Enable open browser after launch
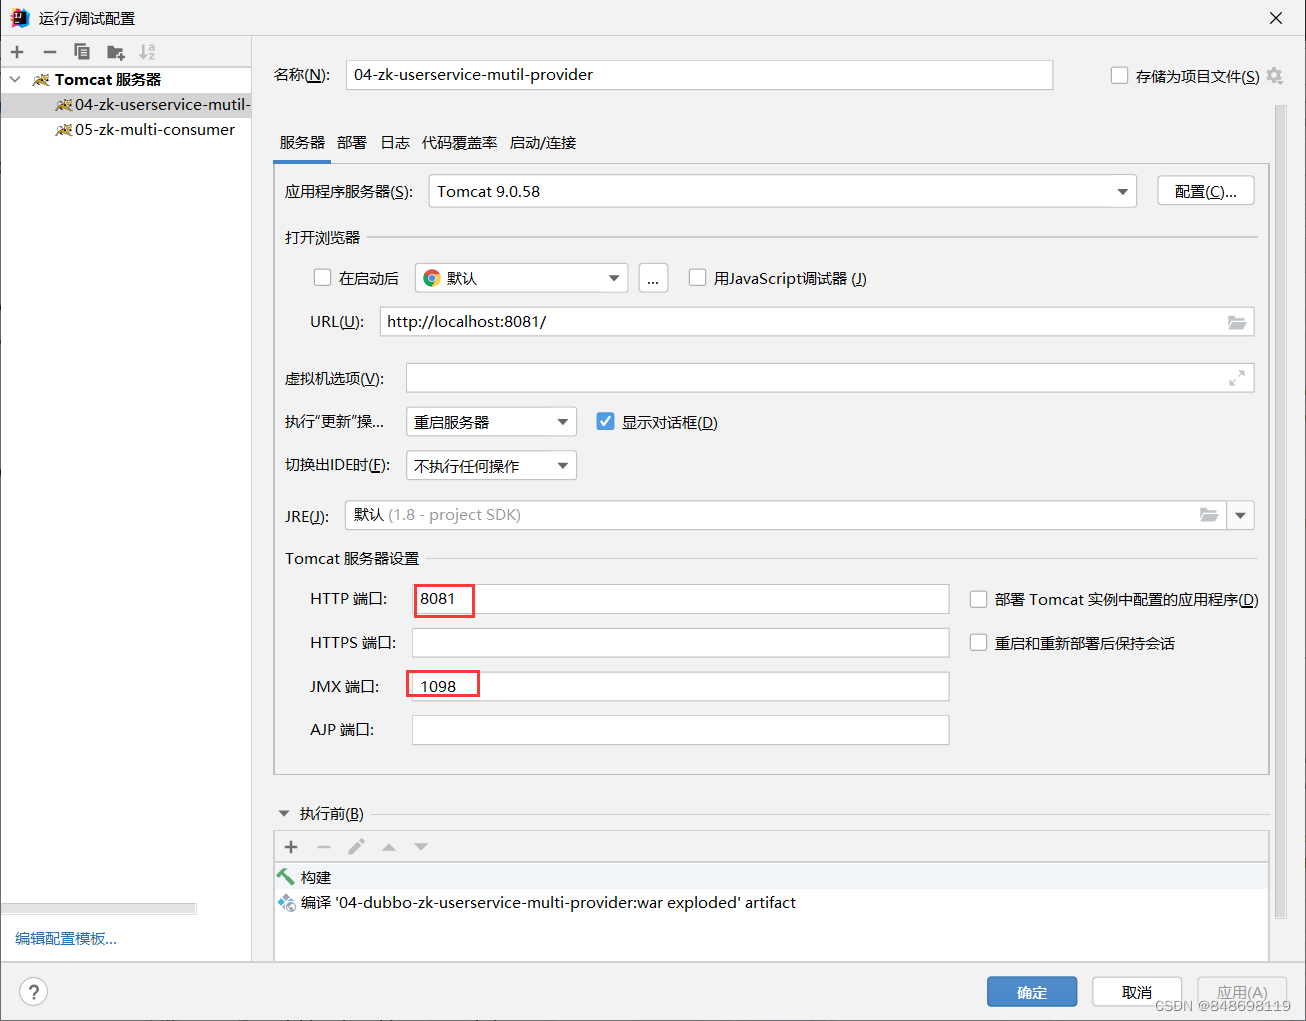 pyautogui.click(x=322, y=278)
